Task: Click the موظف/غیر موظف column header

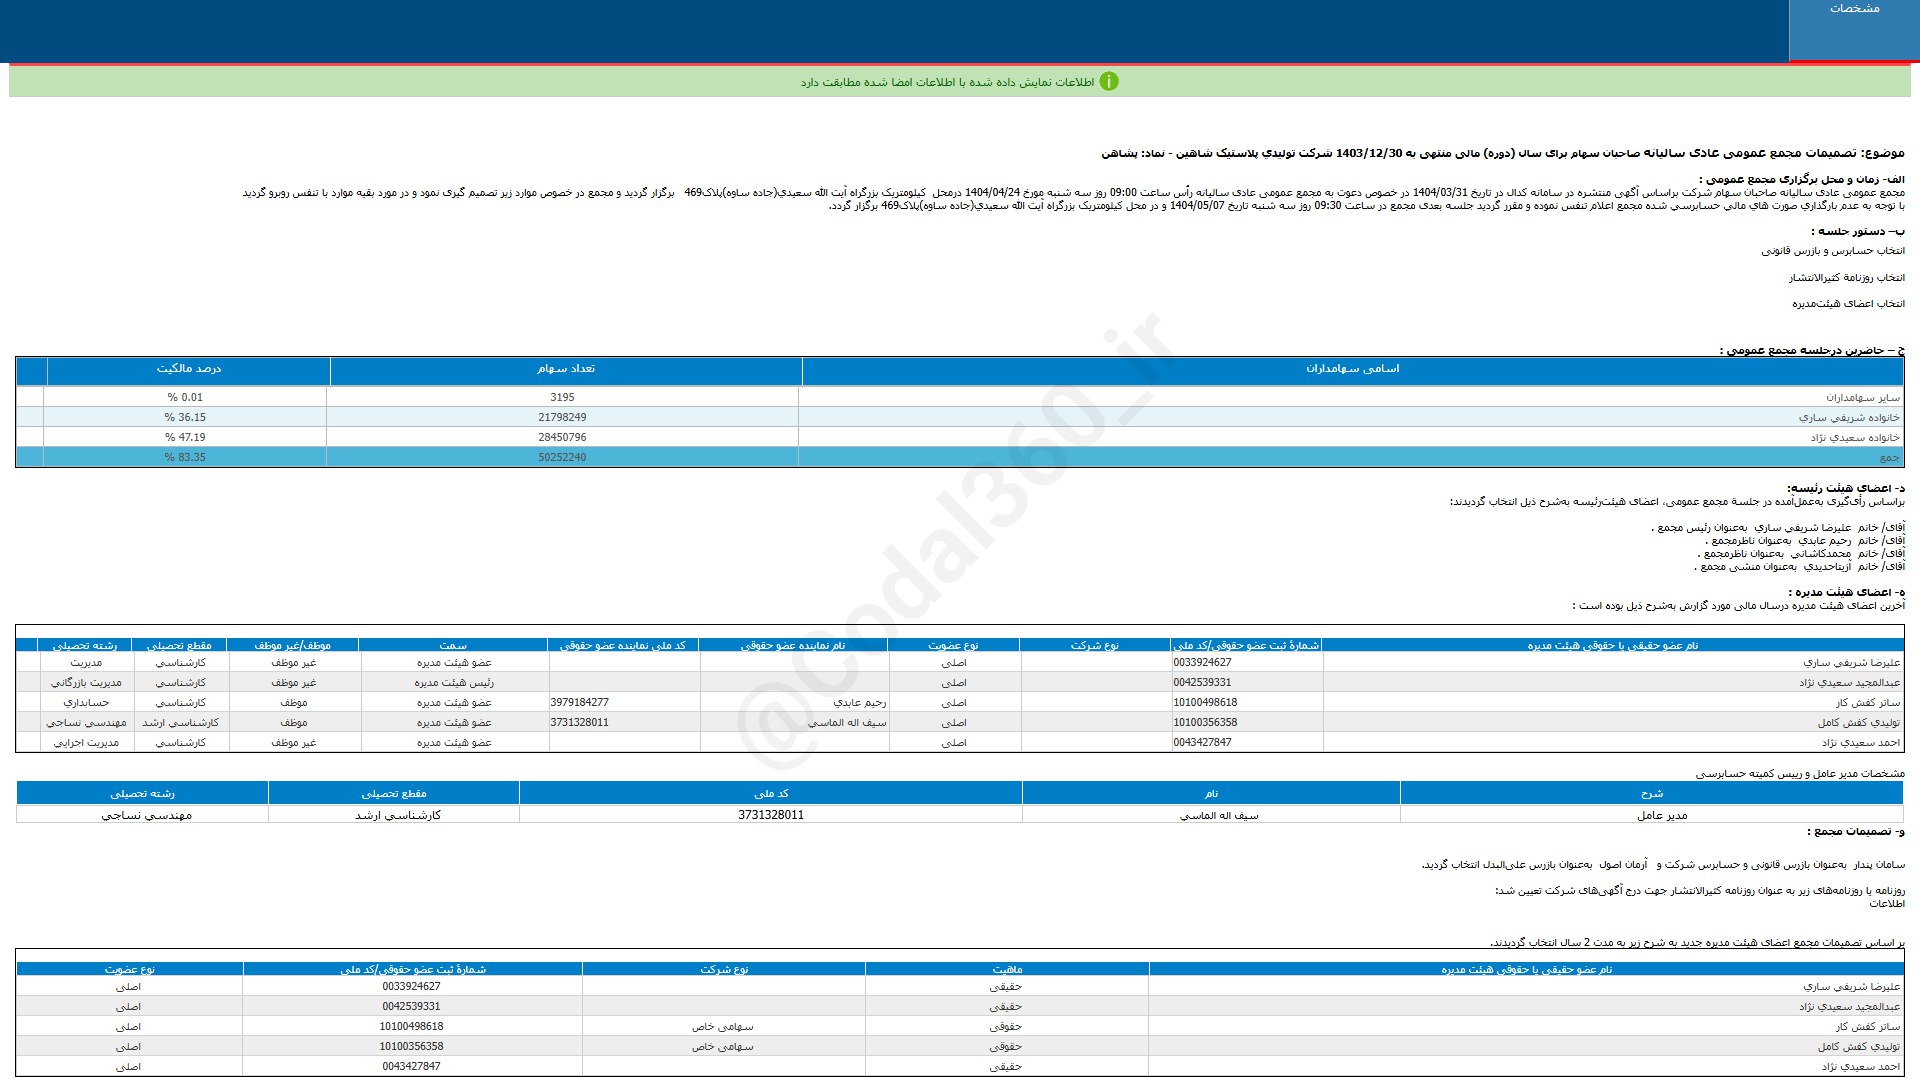Action: coord(292,645)
